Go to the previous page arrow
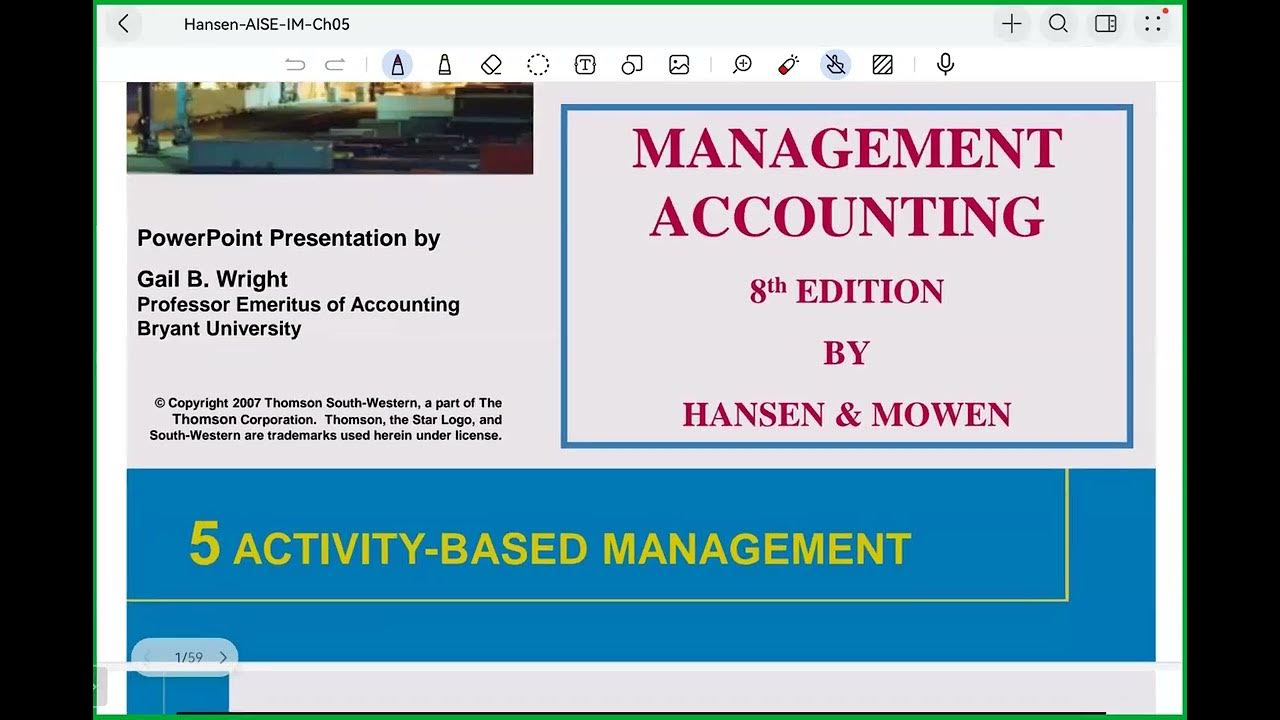1280x720 pixels. 146,658
